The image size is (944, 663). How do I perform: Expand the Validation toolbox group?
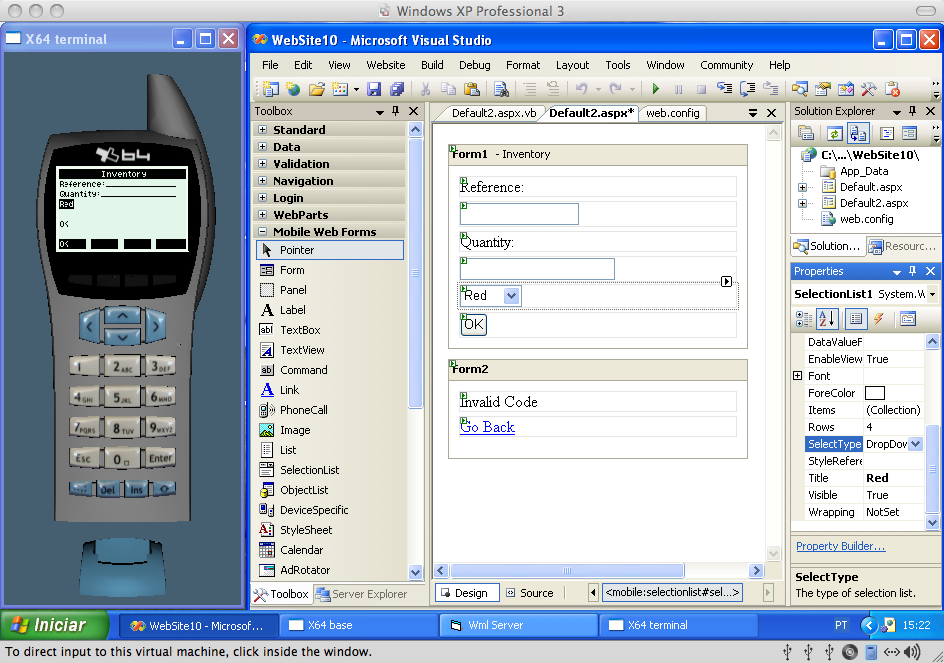262,163
